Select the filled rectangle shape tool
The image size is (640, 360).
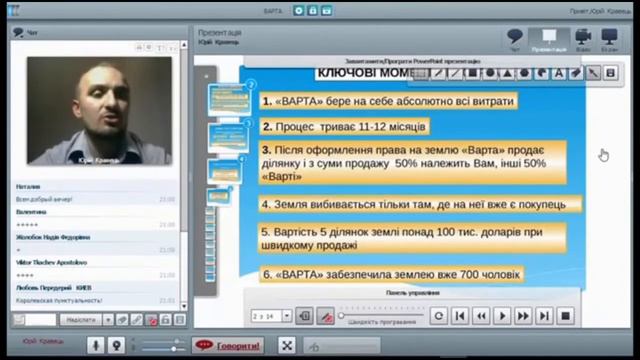pyautogui.click(x=472, y=73)
